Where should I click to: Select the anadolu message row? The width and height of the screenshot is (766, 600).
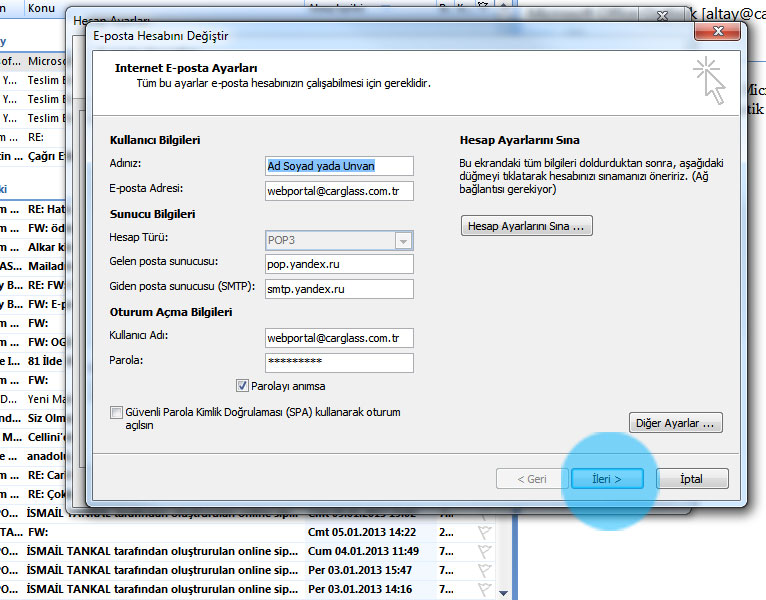(33, 456)
